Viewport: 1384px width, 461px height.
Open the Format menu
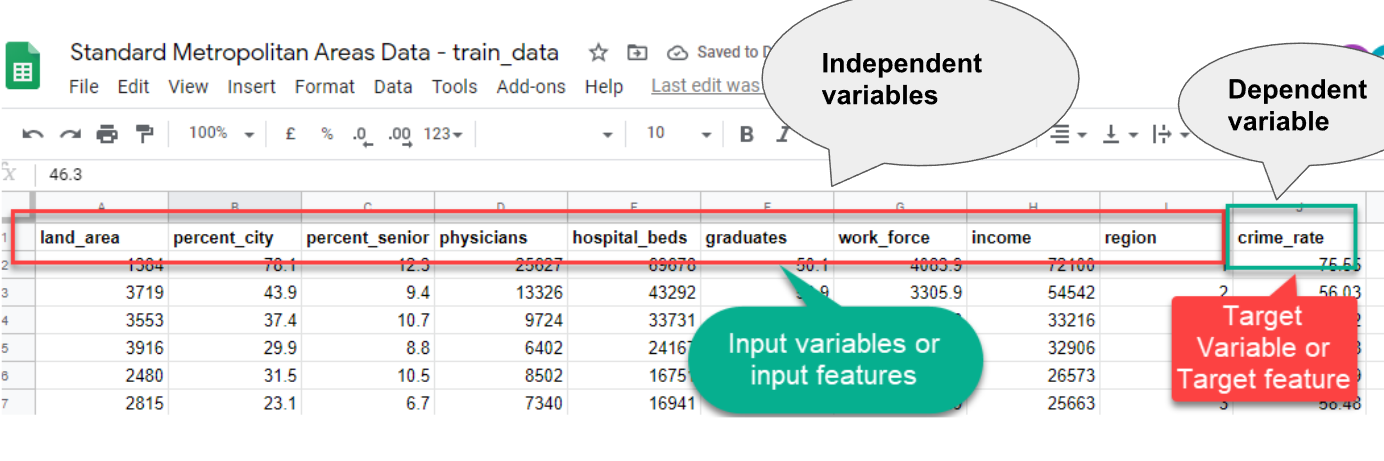[324, 87]
